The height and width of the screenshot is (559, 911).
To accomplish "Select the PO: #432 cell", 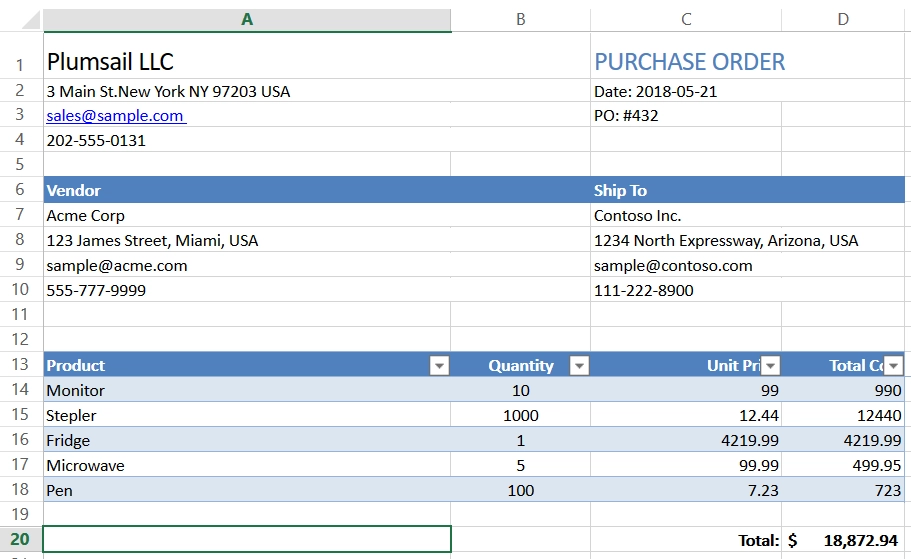I will [x=686, y=115].
